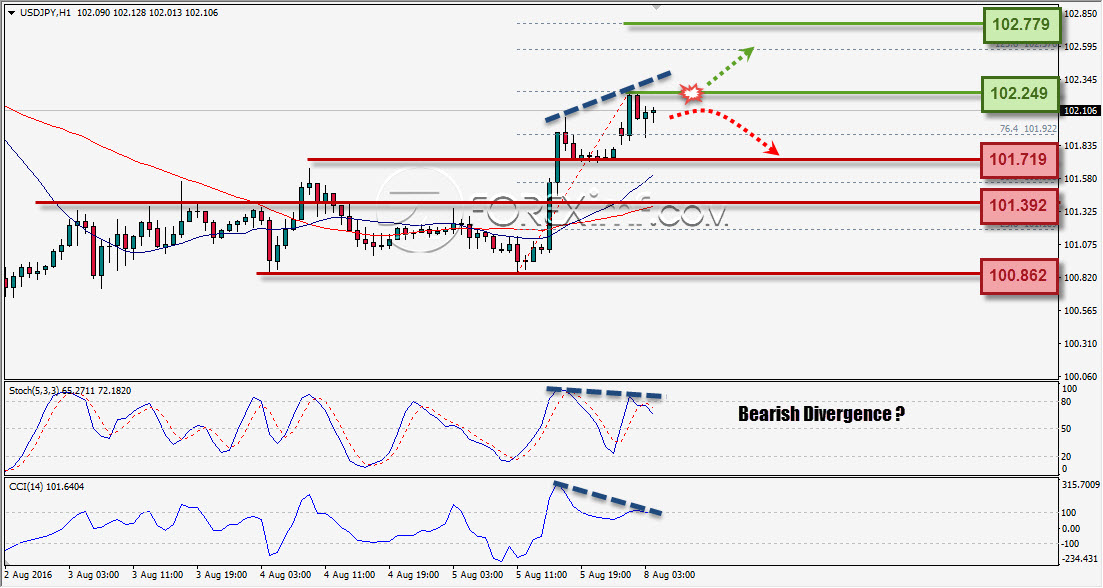Select the Stoch(5,3,3) indicator label
1103x588 pixels.
69,390
